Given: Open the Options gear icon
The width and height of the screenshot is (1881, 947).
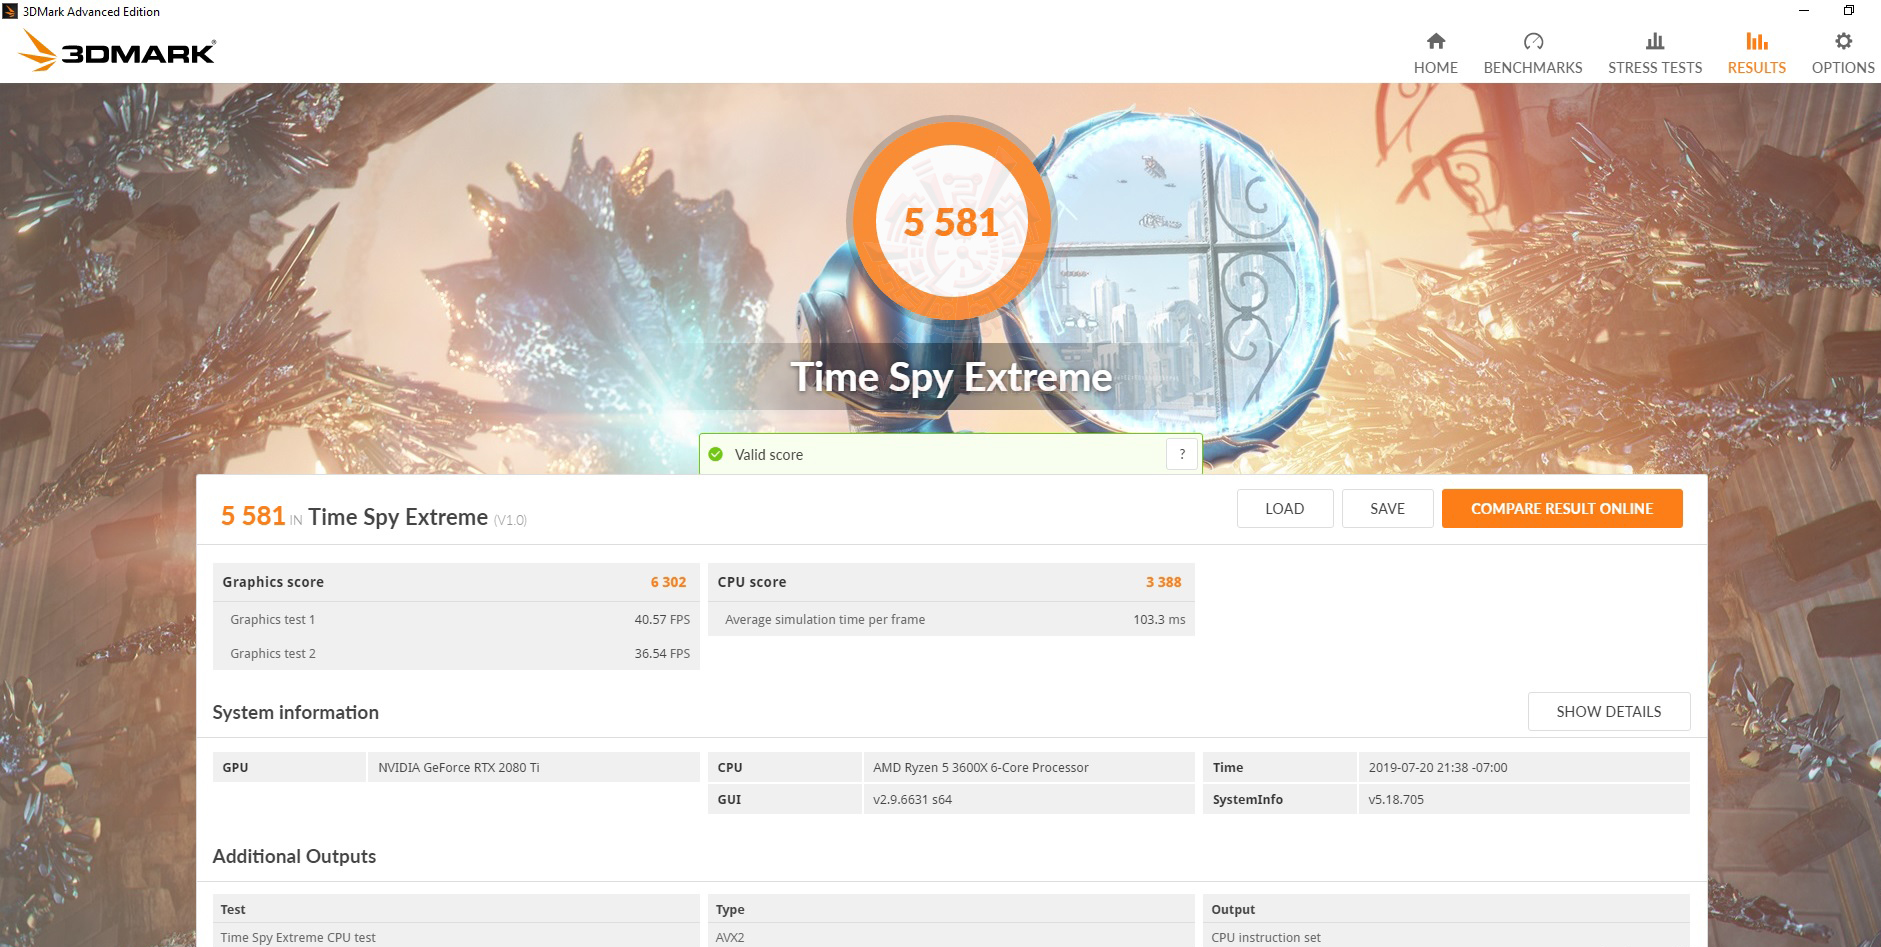Looking at the screenshot, I should [x=1843, y=41].
